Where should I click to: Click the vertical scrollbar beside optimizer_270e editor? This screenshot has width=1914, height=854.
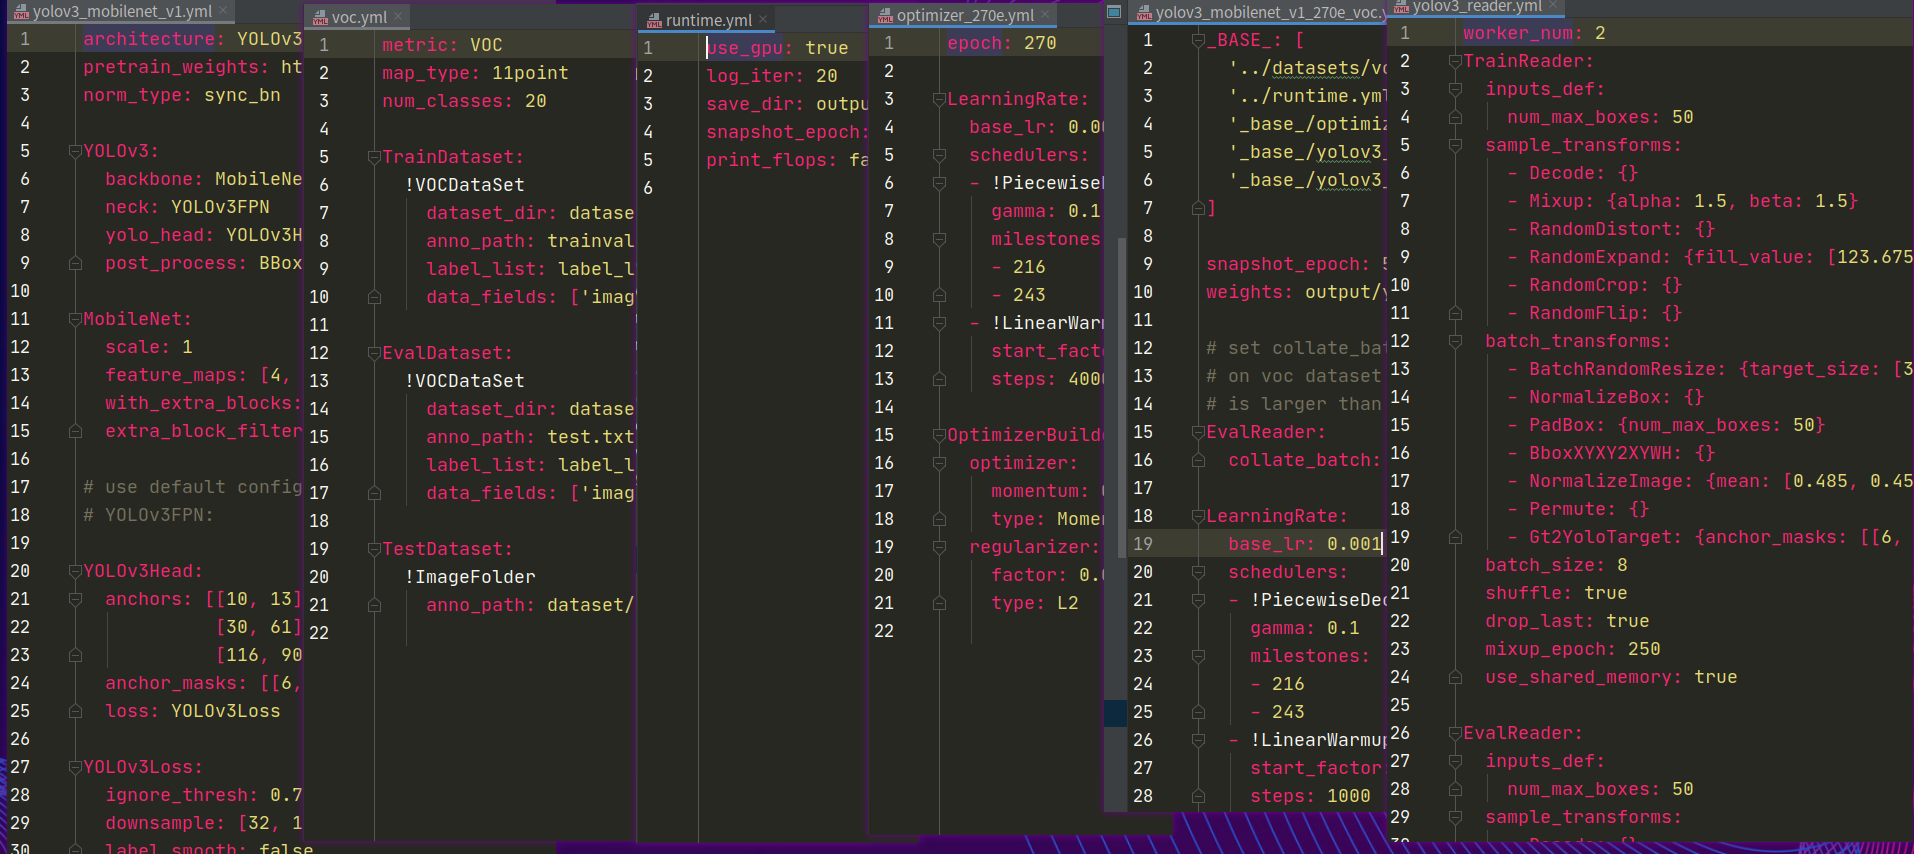[1122, 400]
